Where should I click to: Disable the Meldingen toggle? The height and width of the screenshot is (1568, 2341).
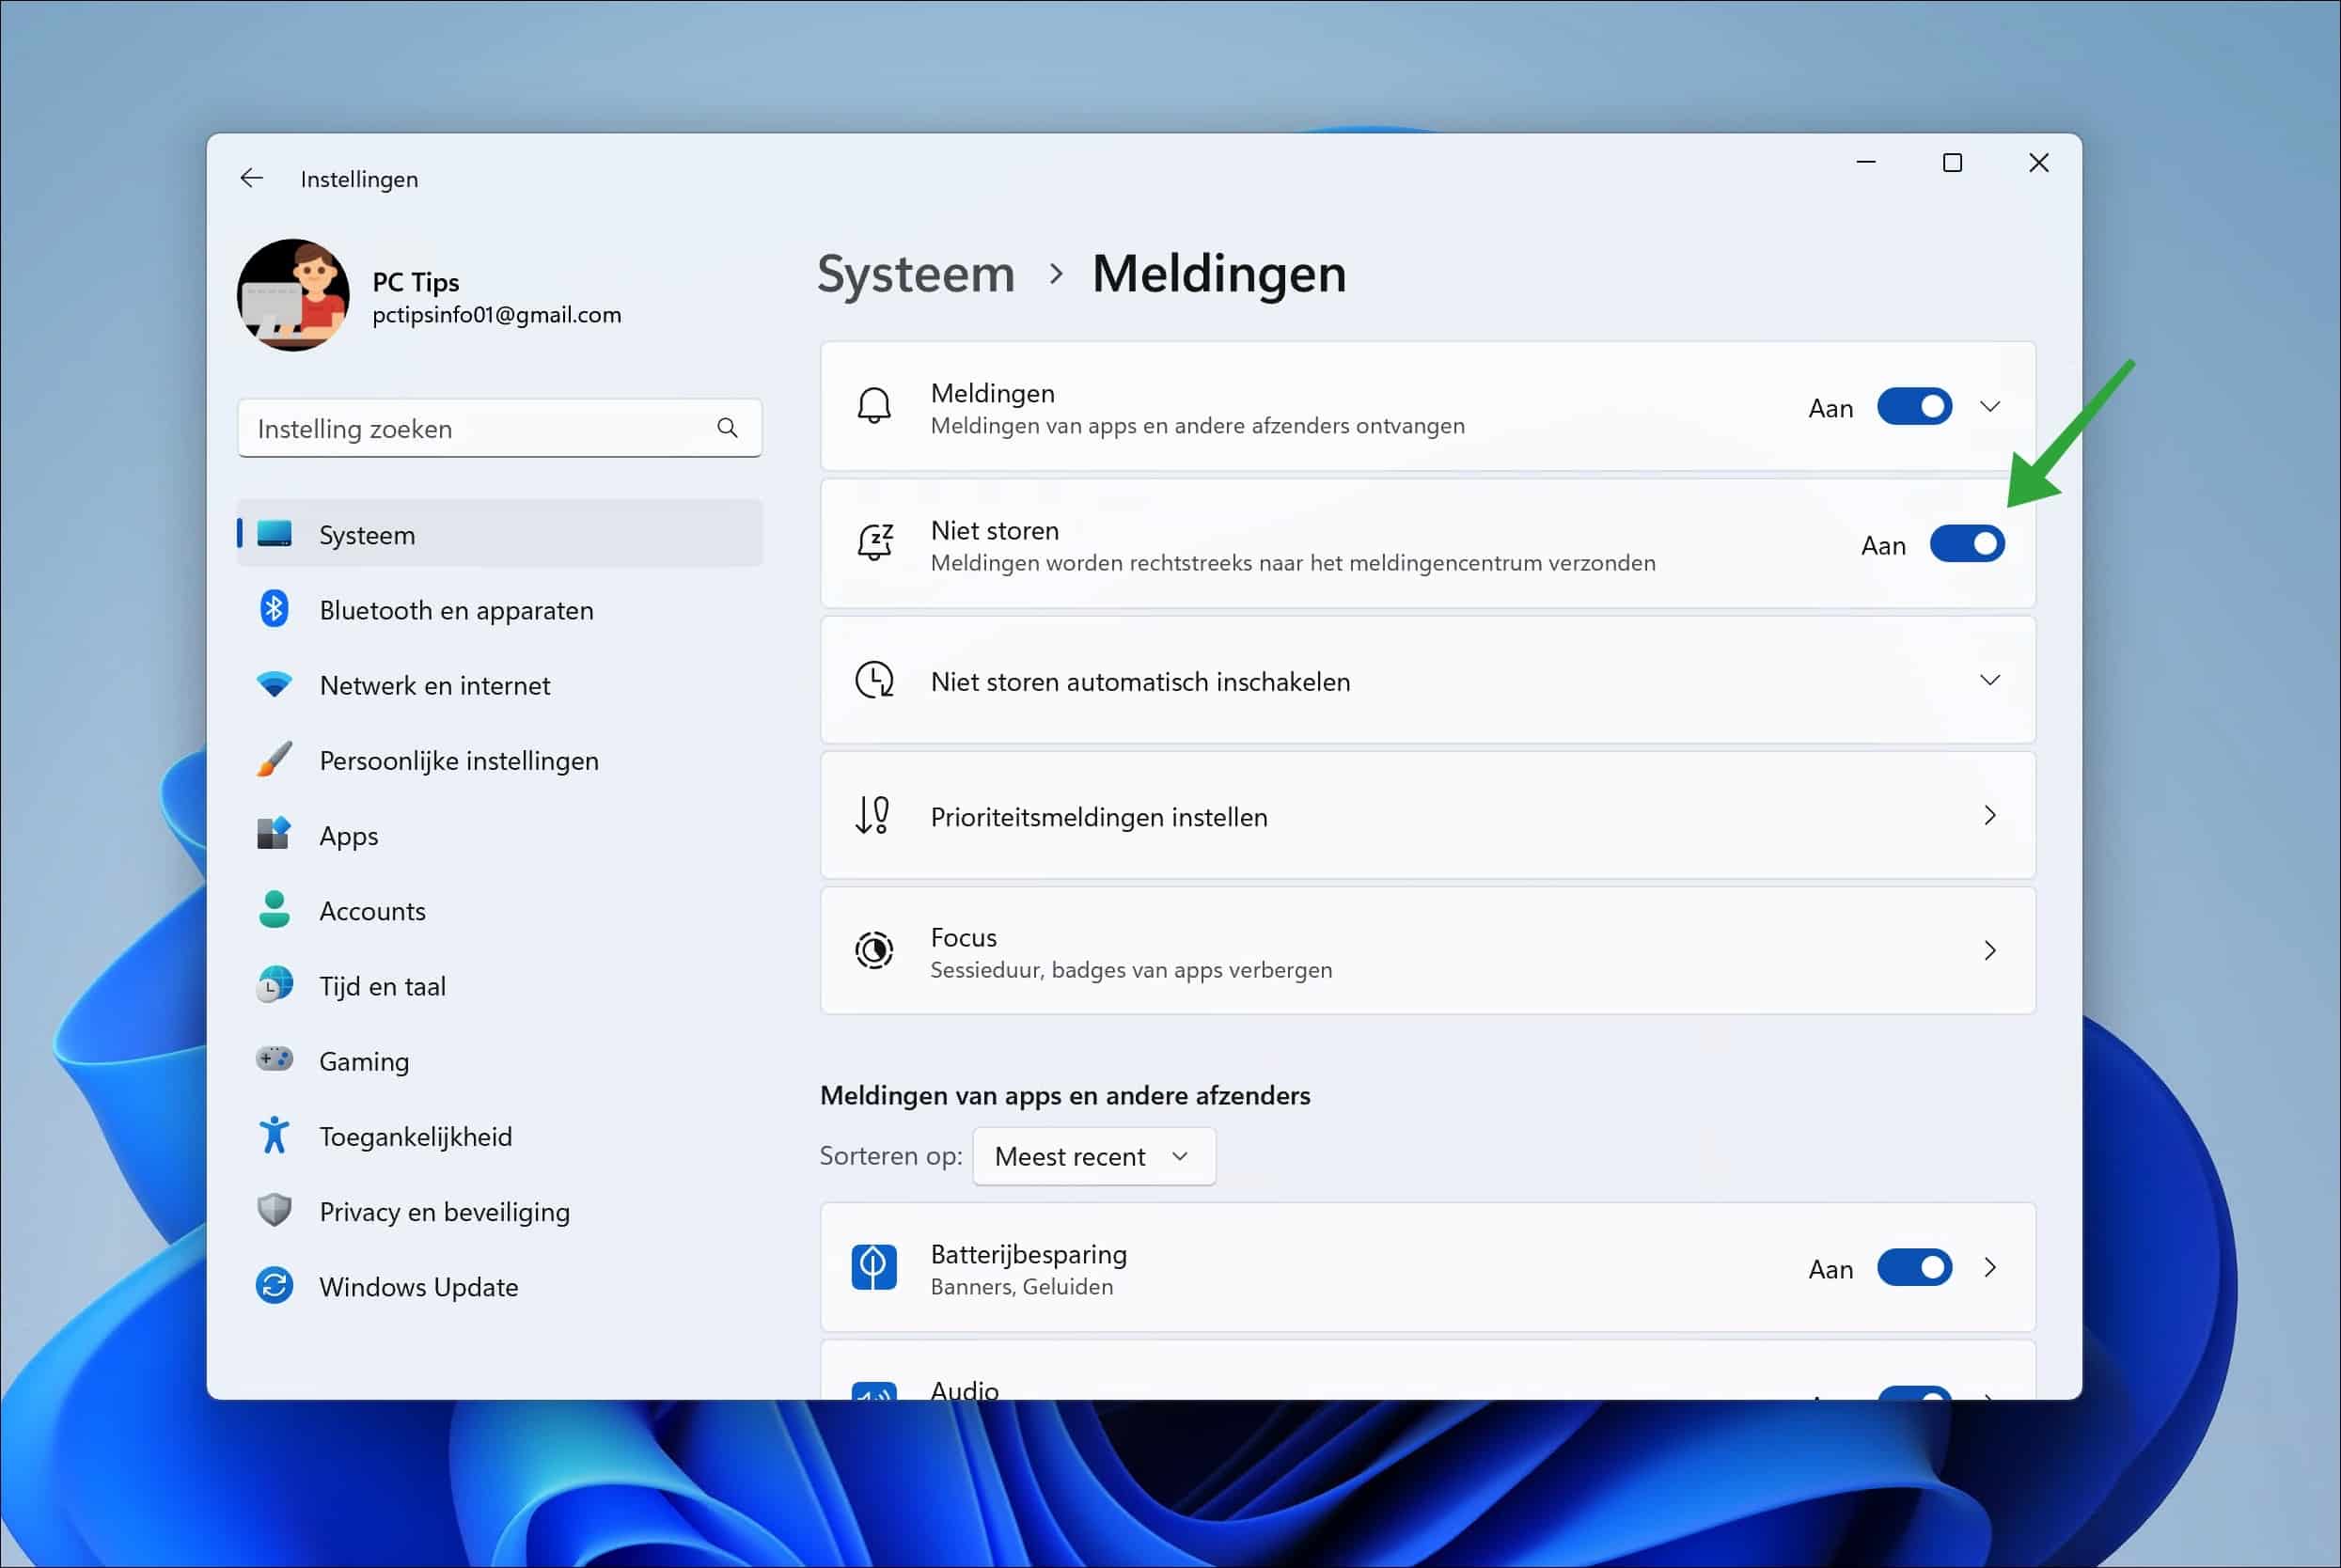pos(1913,406)
